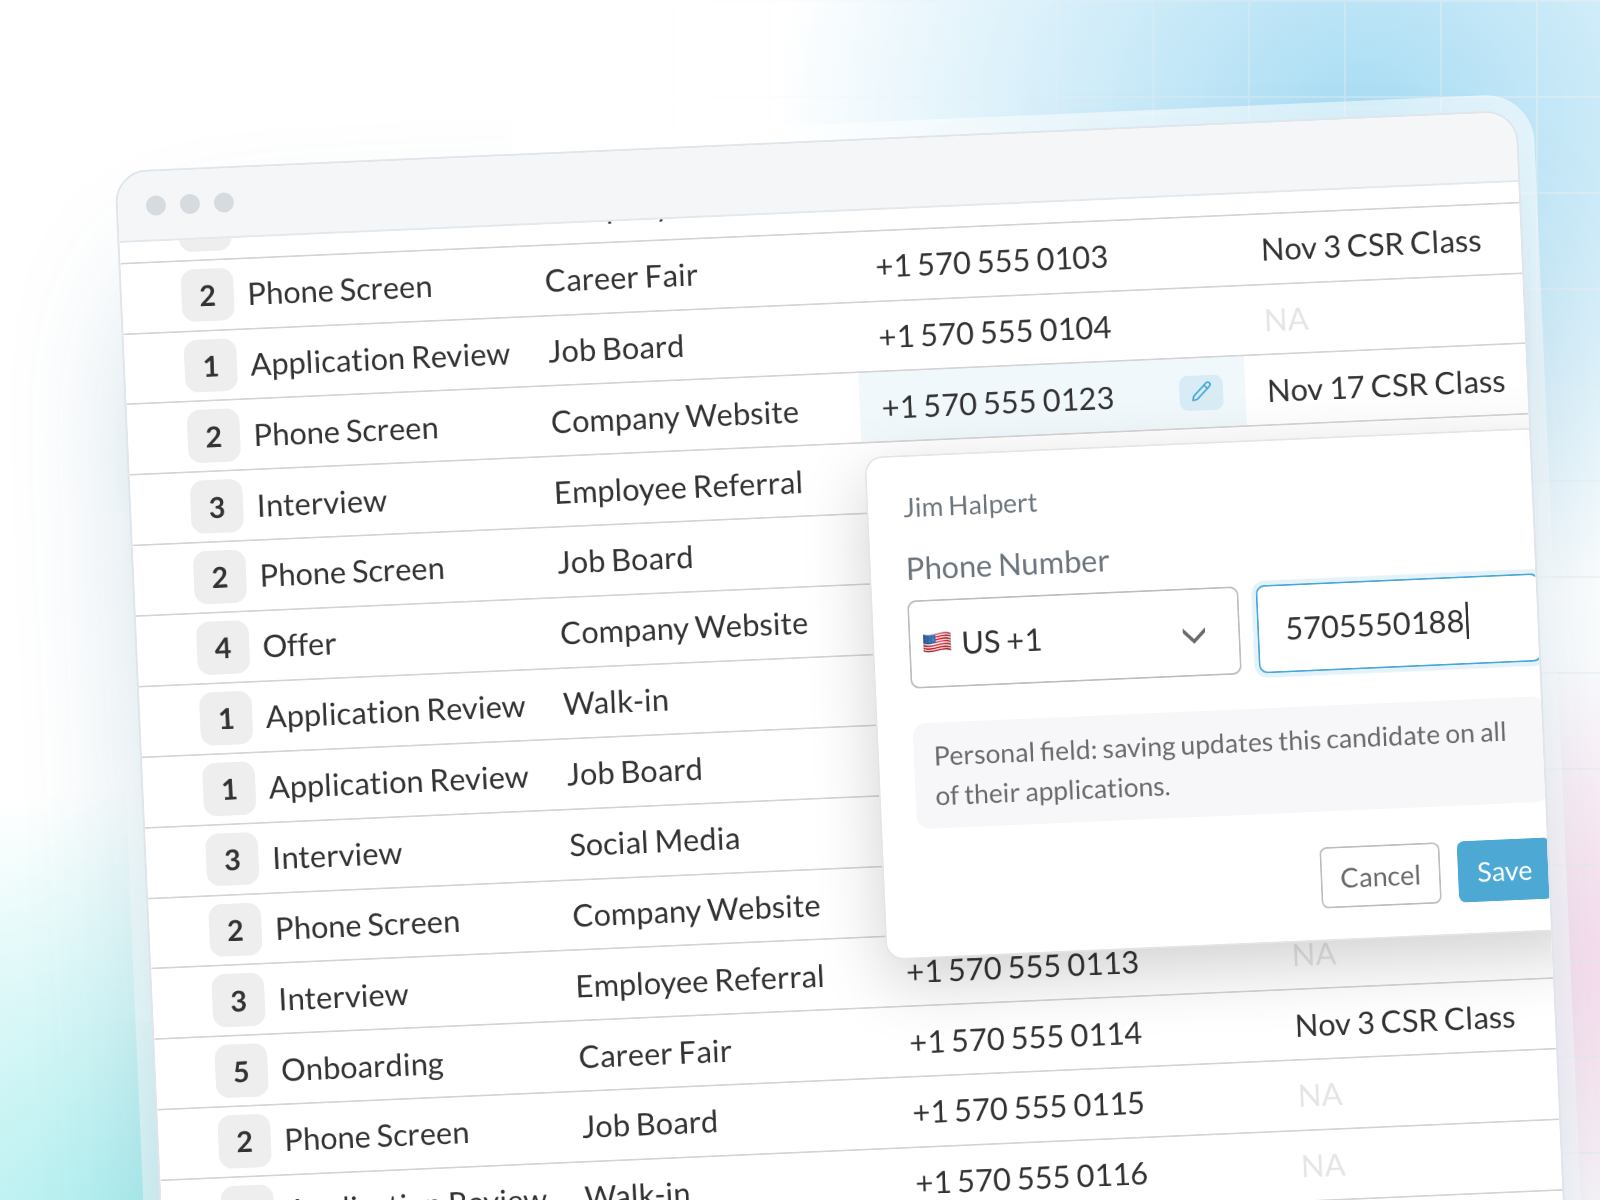Click the Walk-in source next to Application Review

[616, 702]
